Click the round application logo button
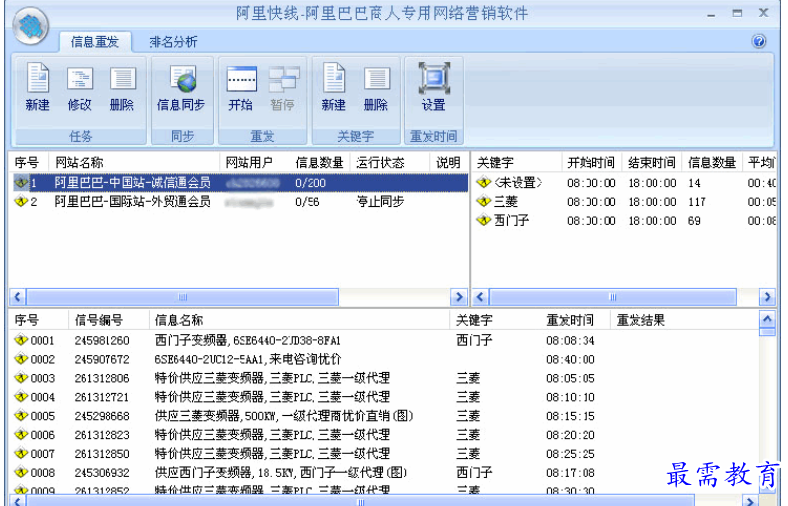 [31, 25]
